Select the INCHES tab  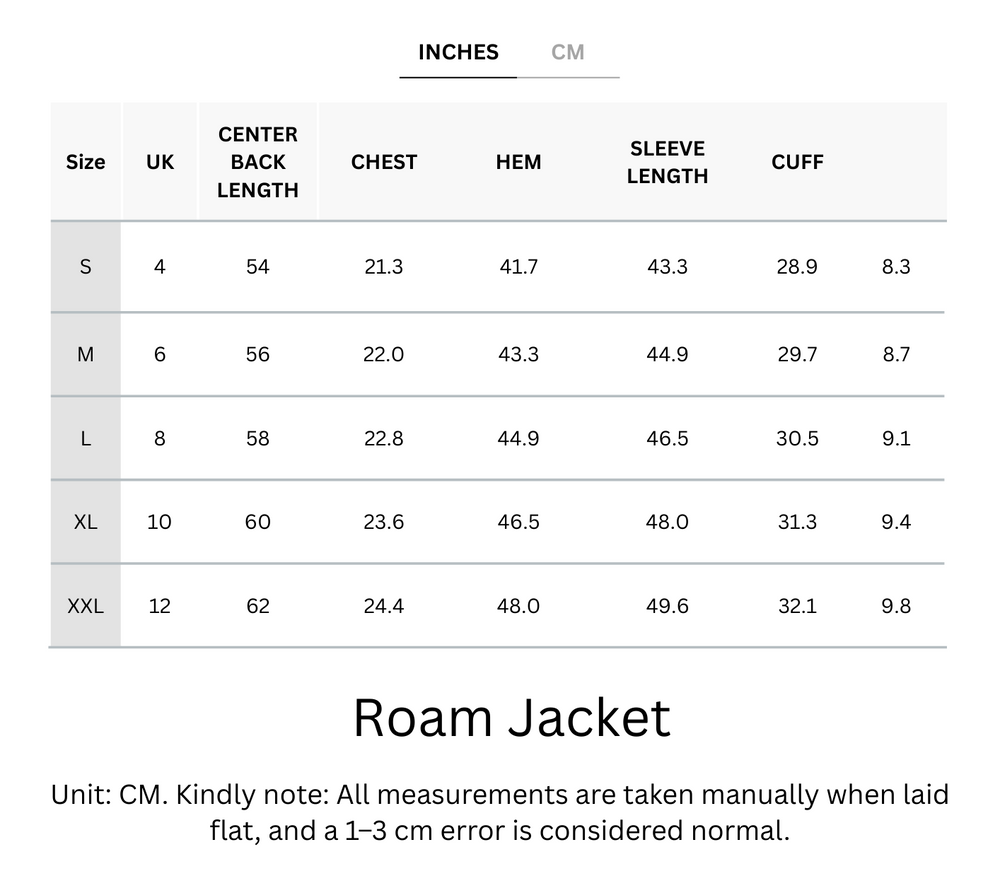click(457, 52)
